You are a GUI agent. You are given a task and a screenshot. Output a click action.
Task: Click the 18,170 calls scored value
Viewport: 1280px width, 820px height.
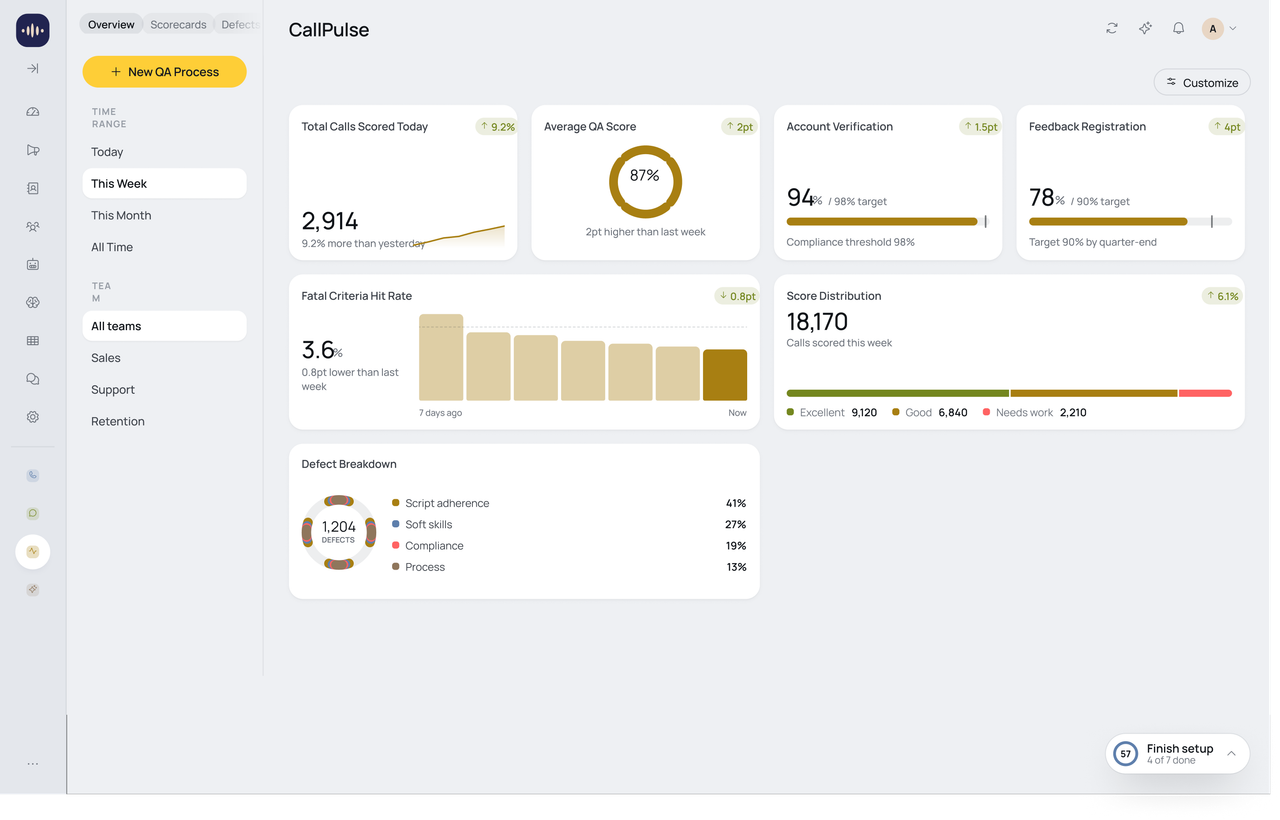817,322
